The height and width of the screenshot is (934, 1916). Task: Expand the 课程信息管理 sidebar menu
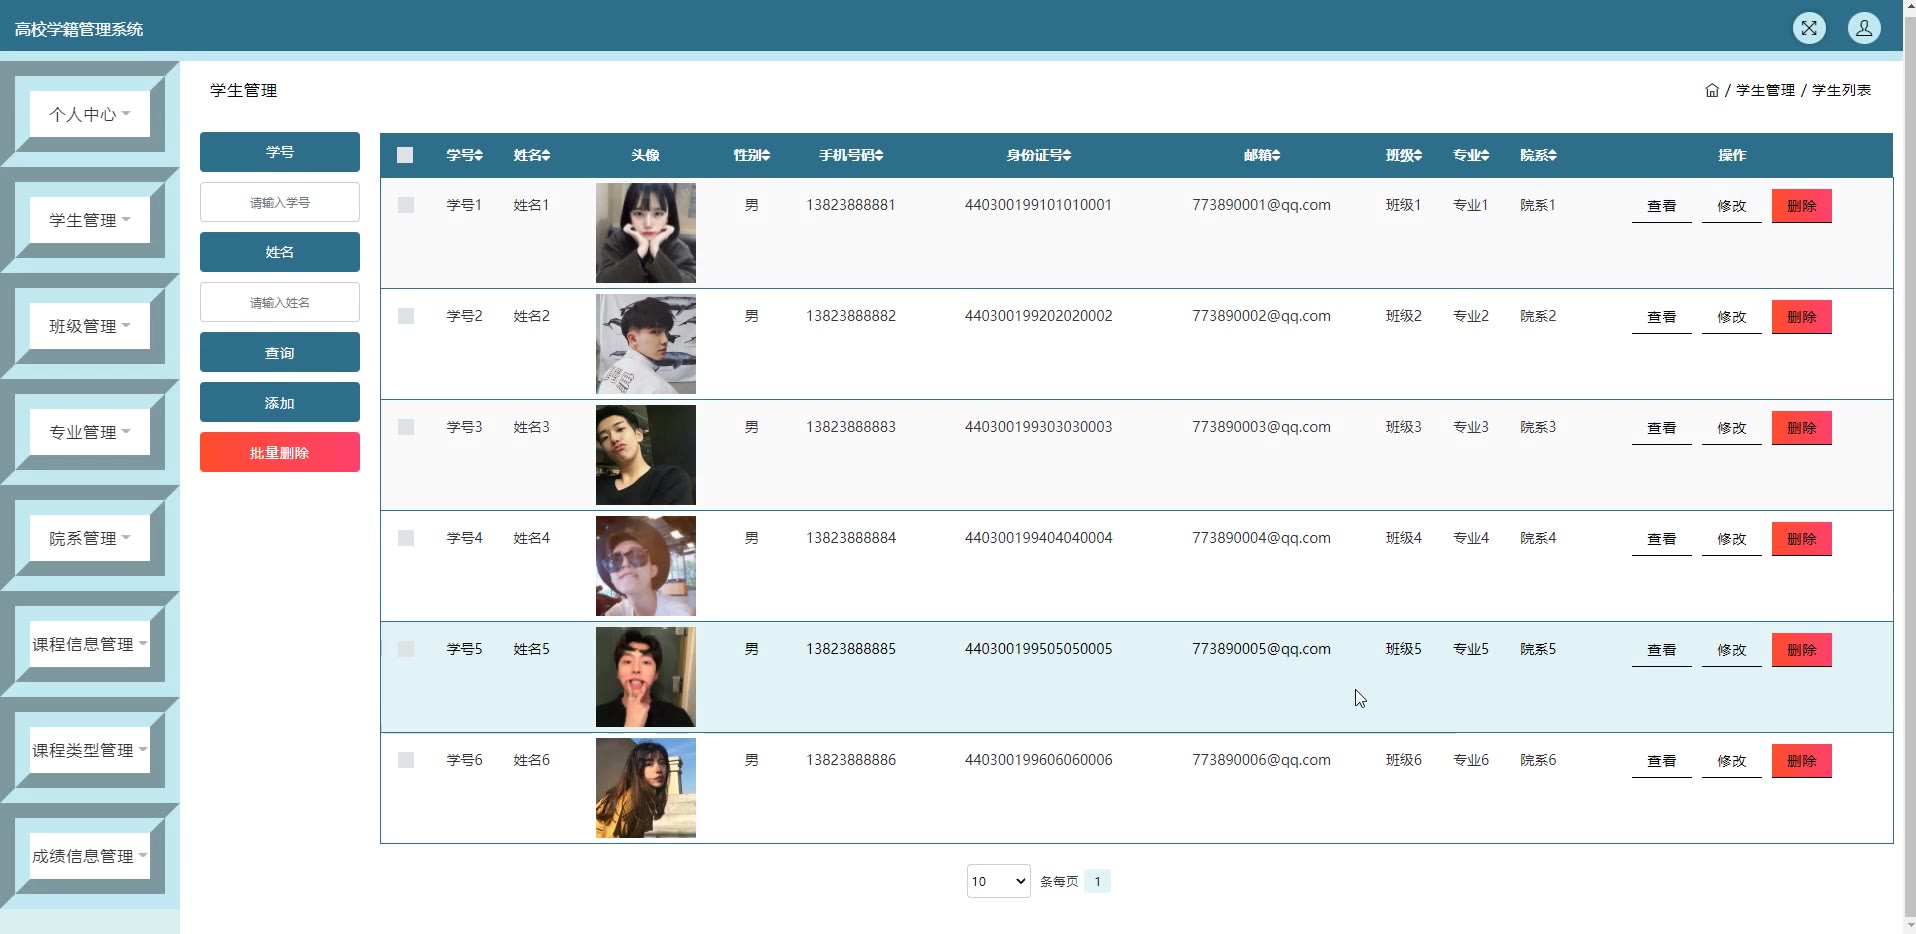click(90, 644)
